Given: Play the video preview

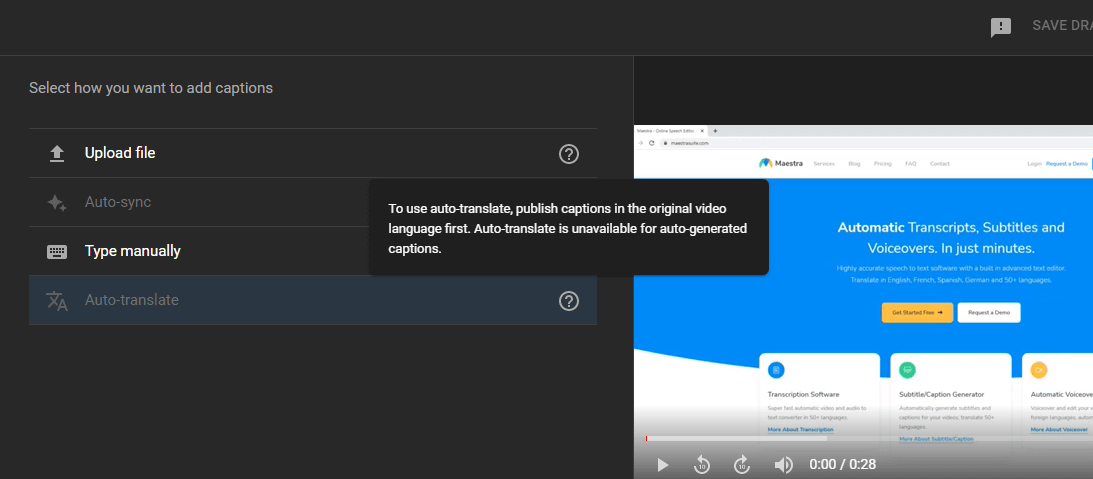Looking at the screenshot, I should (x=662, y=464).
